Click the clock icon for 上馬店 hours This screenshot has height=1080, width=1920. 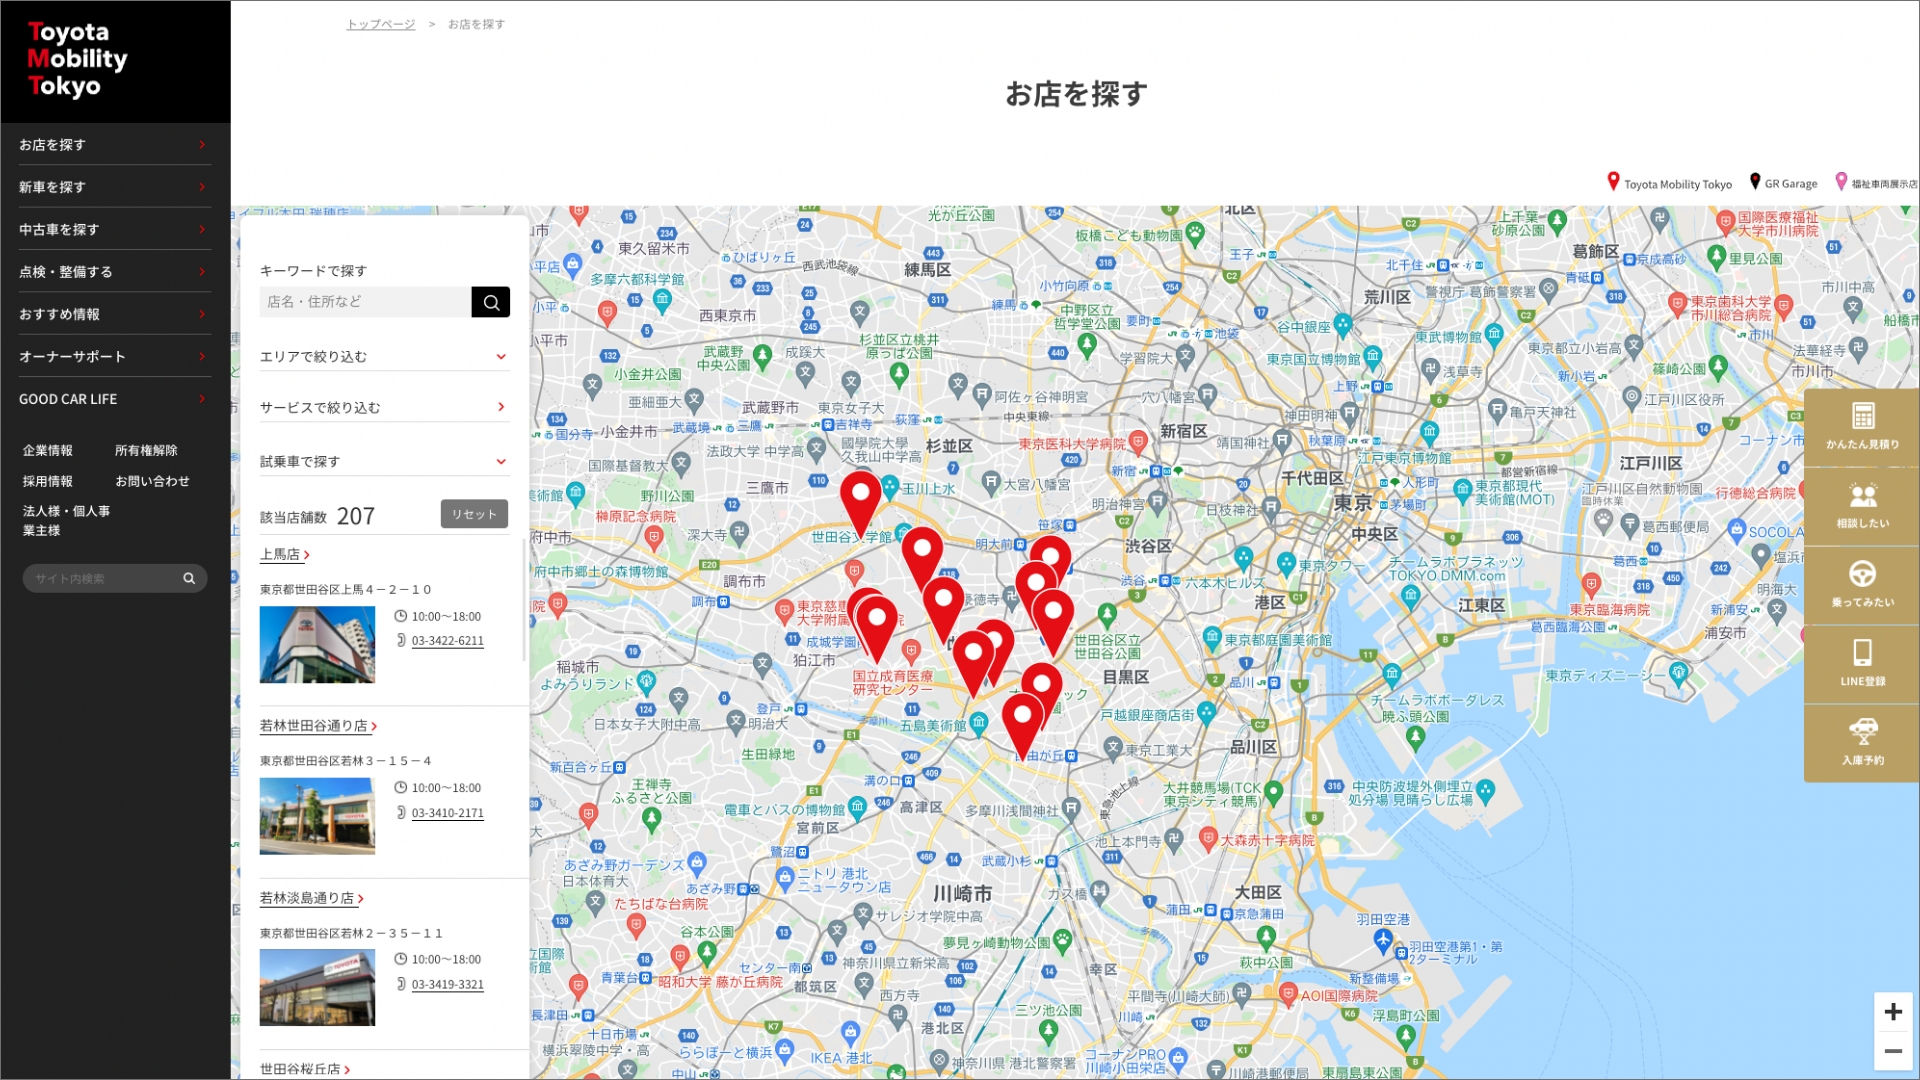click(400, 617)
